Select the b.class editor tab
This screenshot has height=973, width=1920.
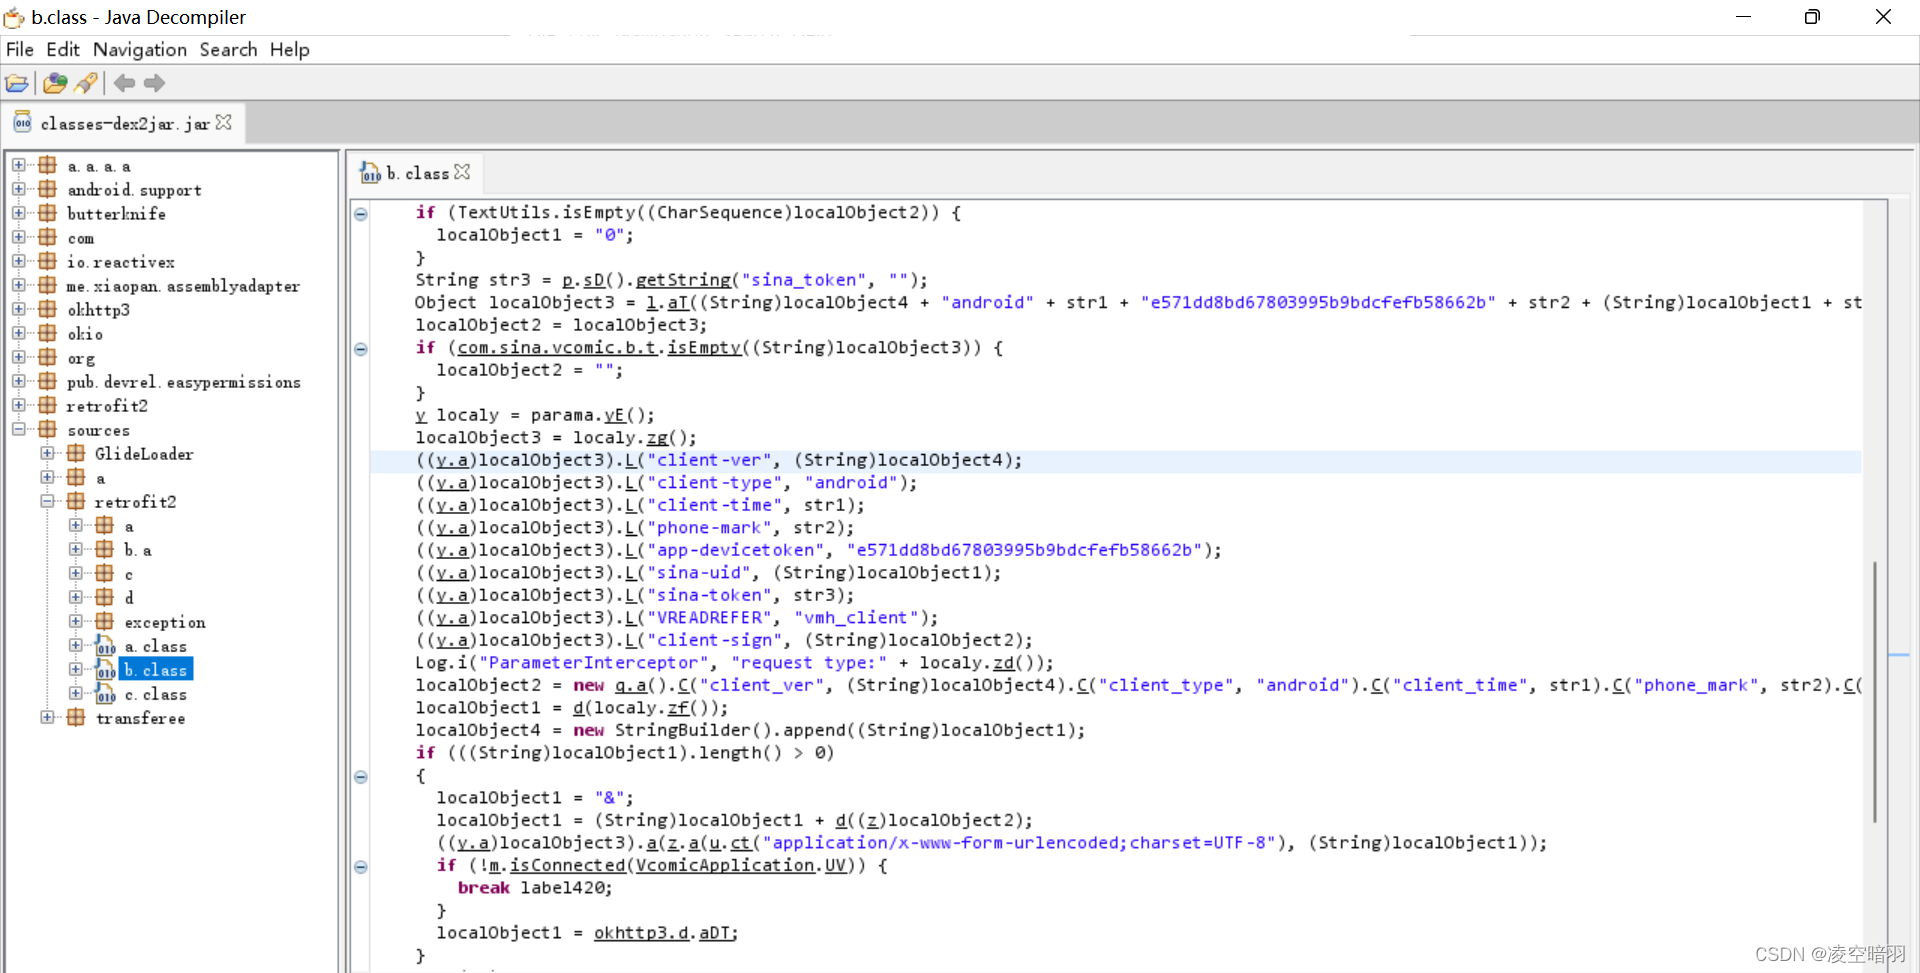[x=415, y=173]
